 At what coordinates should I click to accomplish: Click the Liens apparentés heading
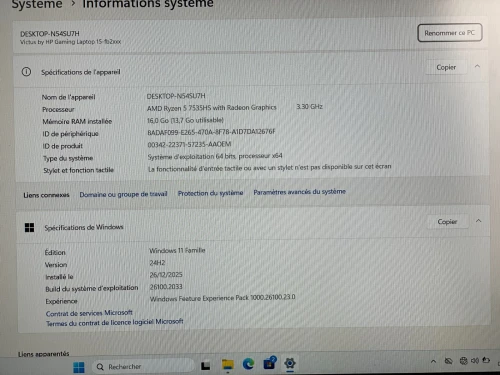pos(44,354)
